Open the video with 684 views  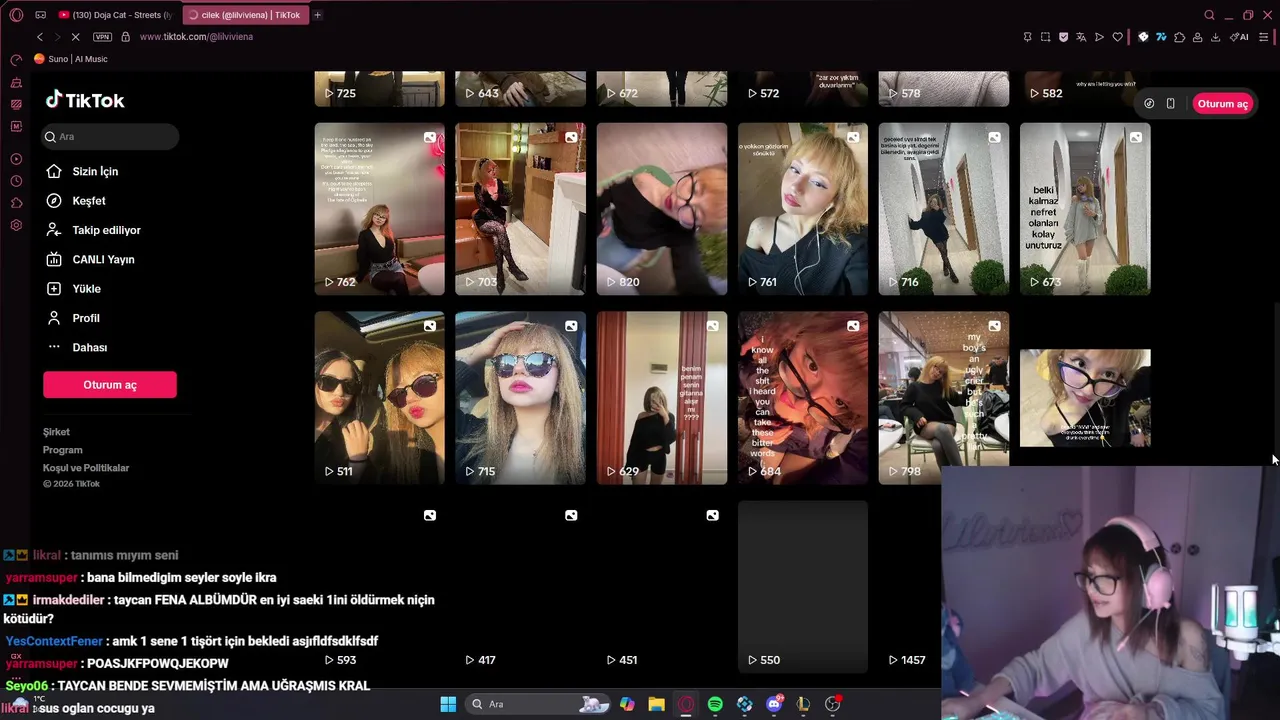(803, 398)
